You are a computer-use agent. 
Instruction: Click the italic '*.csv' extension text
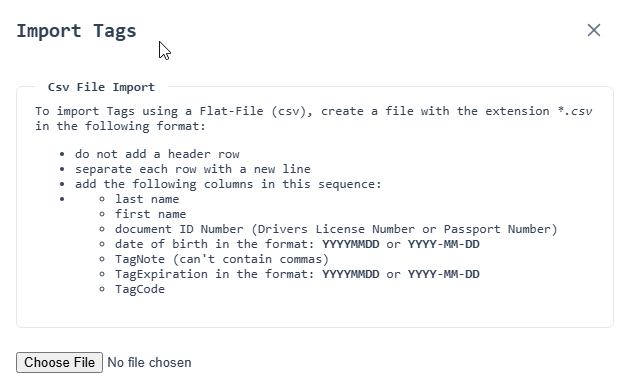(x=575, y=111)
